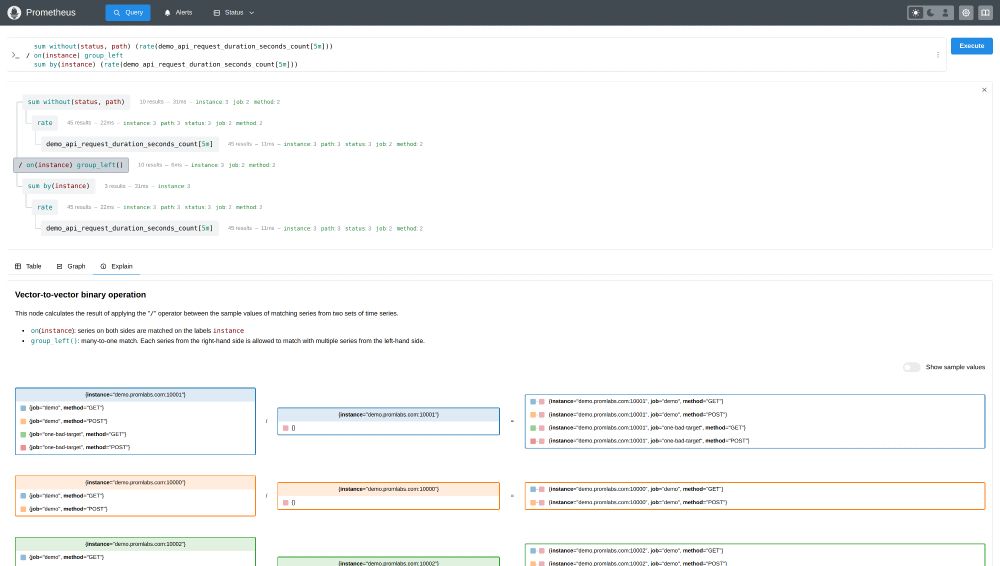Click the bell icon beside Alerts
This screenshot has height=566, width=1000.
point(168,13)
